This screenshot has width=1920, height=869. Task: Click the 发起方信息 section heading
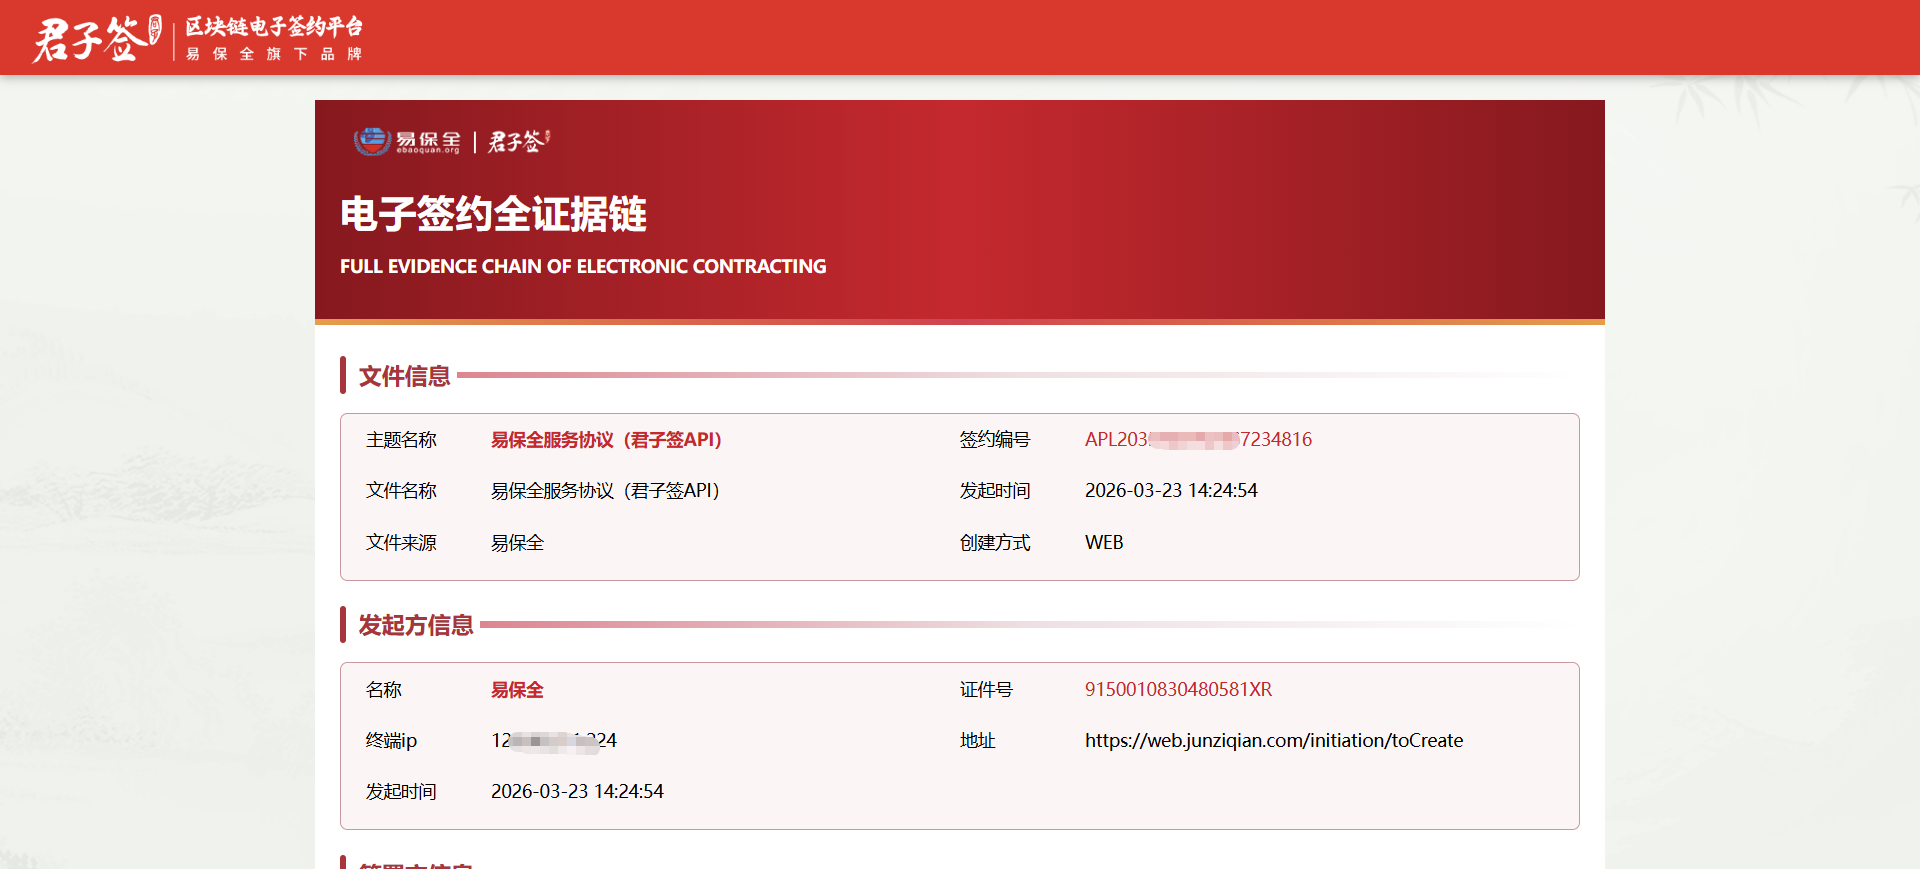click(415, 625)
